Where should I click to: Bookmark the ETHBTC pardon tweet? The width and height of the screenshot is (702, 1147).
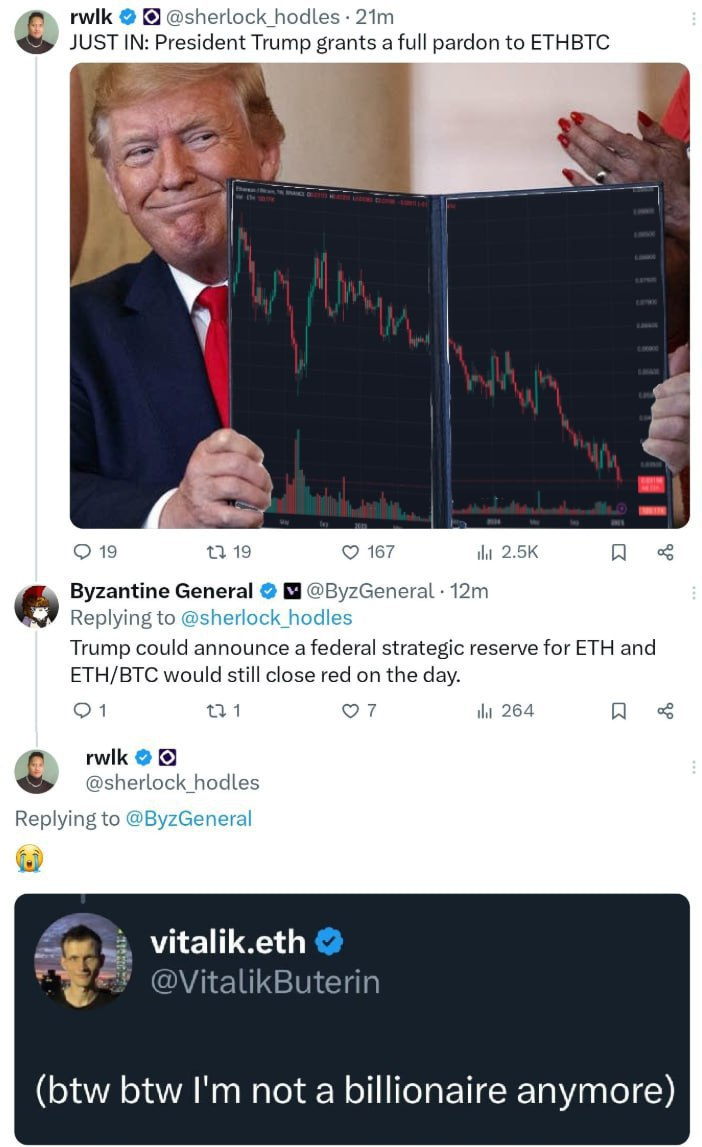click(x=618, y=551)
